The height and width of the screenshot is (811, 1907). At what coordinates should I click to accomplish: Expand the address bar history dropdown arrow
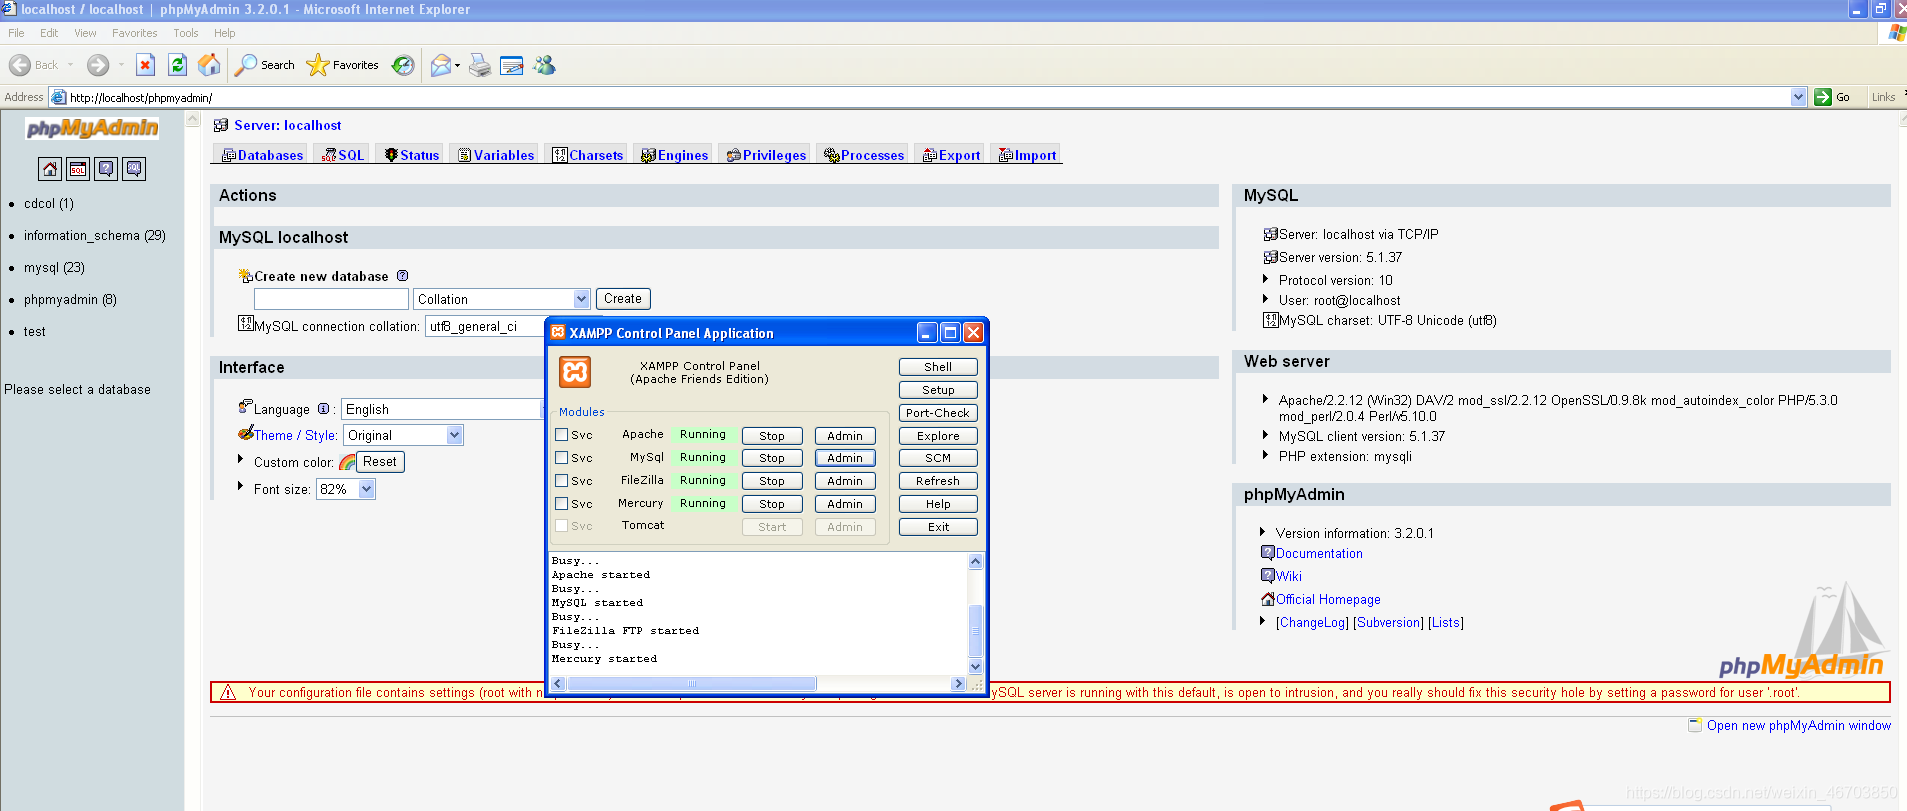1799,97
